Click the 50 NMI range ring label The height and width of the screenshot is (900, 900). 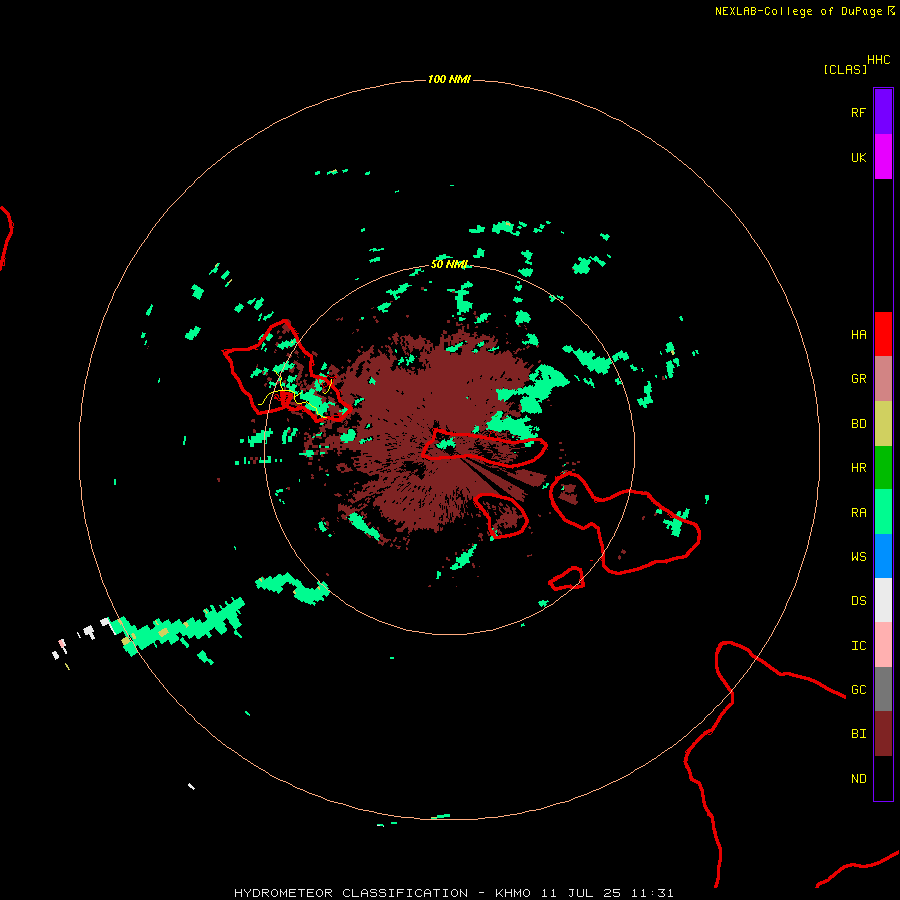pos(449,264)
